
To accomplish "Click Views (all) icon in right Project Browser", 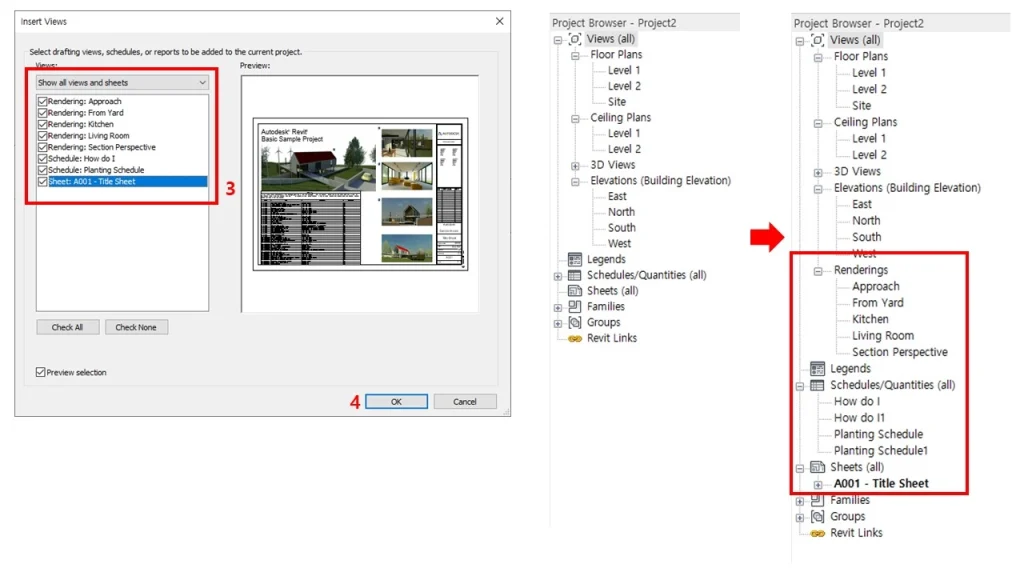I will 818,40.
